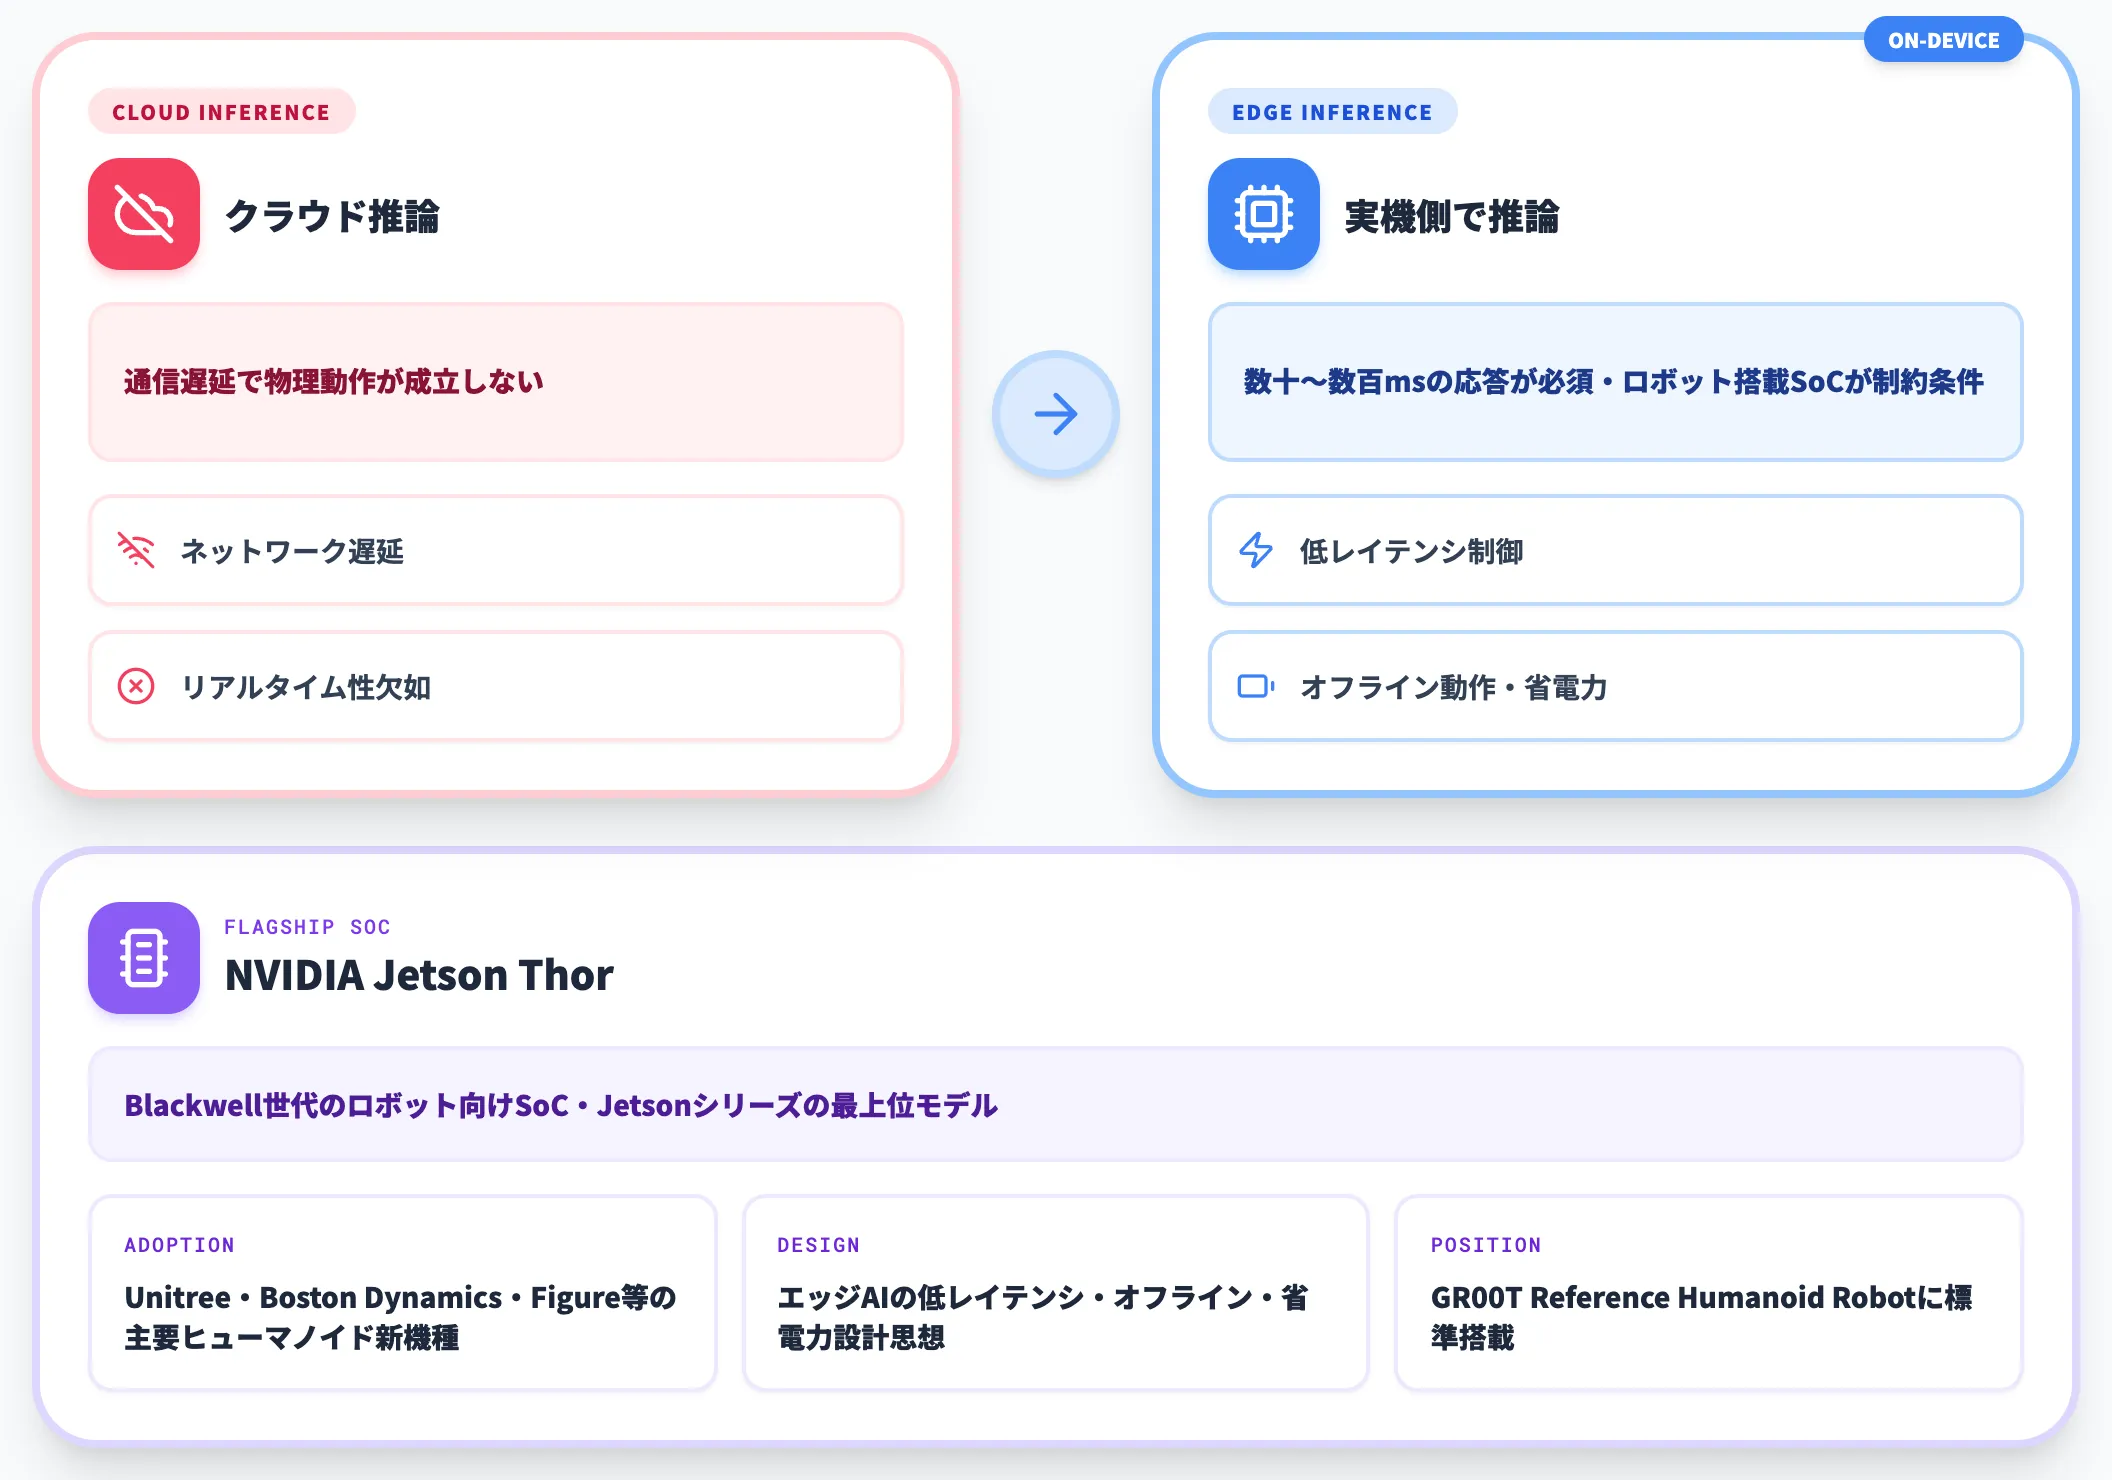
Task: Click the 通信遅延で物理動作が成立しない callout
Action: [496, 382]
